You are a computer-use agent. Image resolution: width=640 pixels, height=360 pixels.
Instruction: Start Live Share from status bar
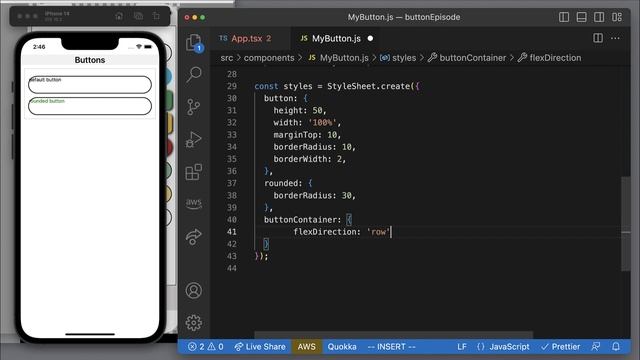pyautogui.click(x=260, y=347)
